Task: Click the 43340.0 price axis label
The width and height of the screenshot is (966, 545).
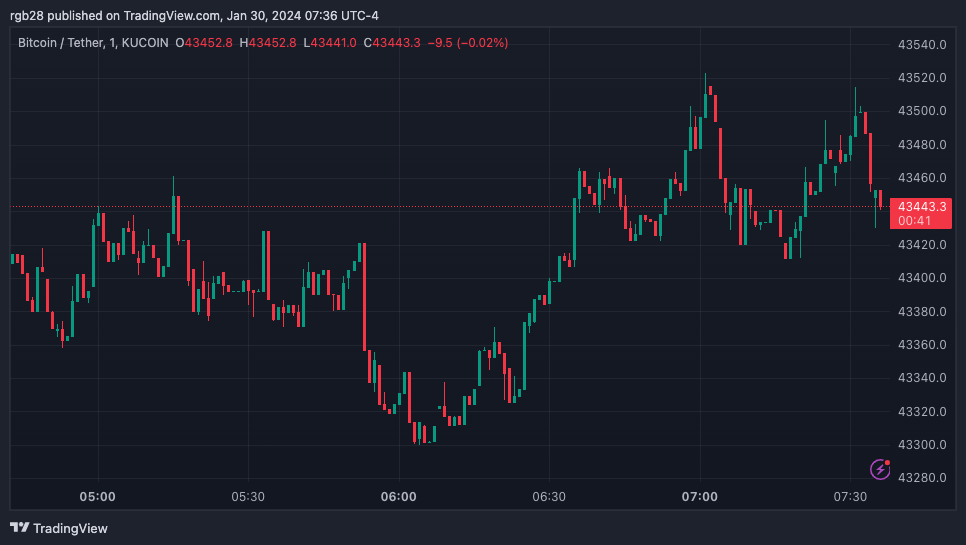Action: click(922, 378)
